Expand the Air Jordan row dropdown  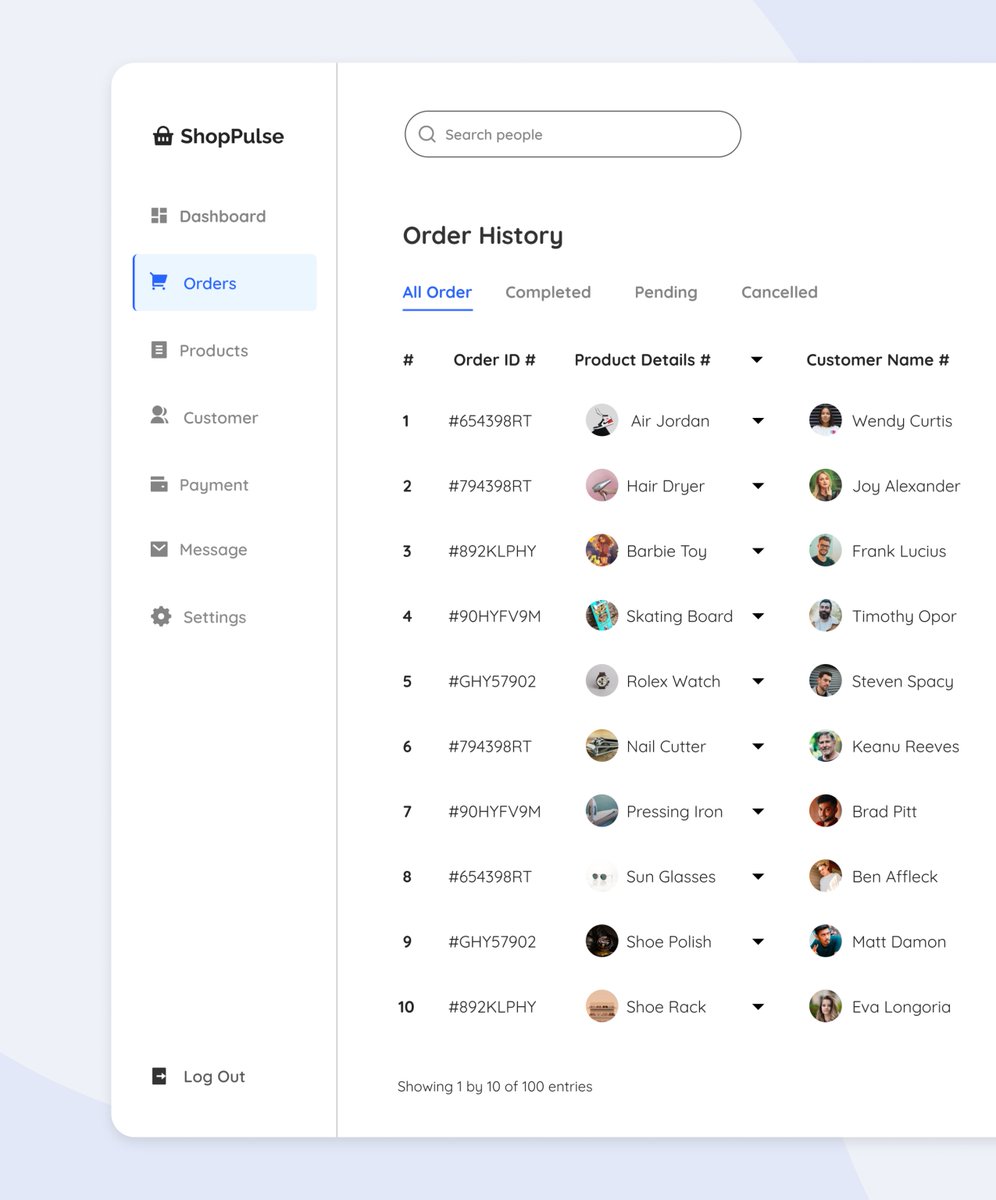758,421
